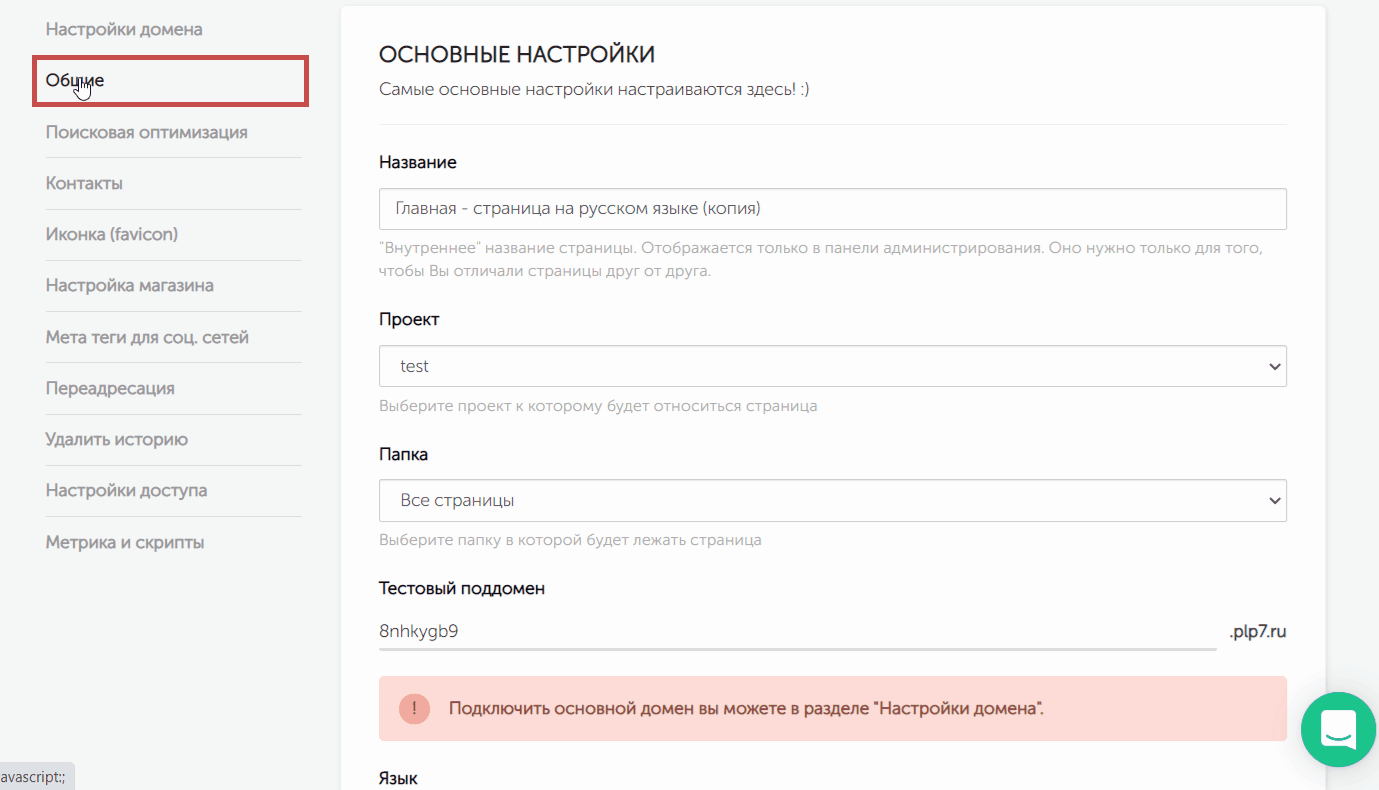
Task: Open the Папка dropdown with Все страницы
Action: 832,500
